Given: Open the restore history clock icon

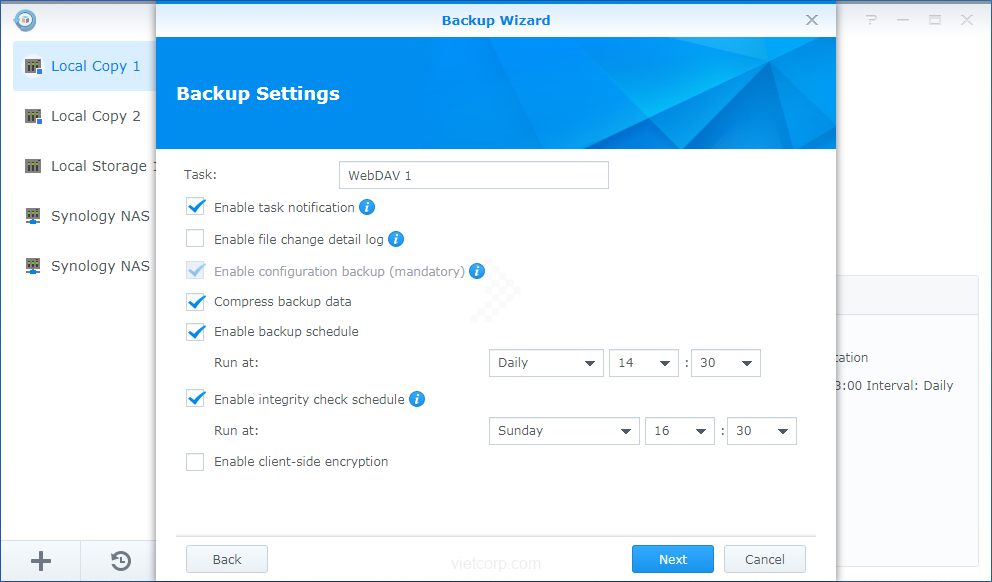Looking at the screenshot, I should click(120, 561).
